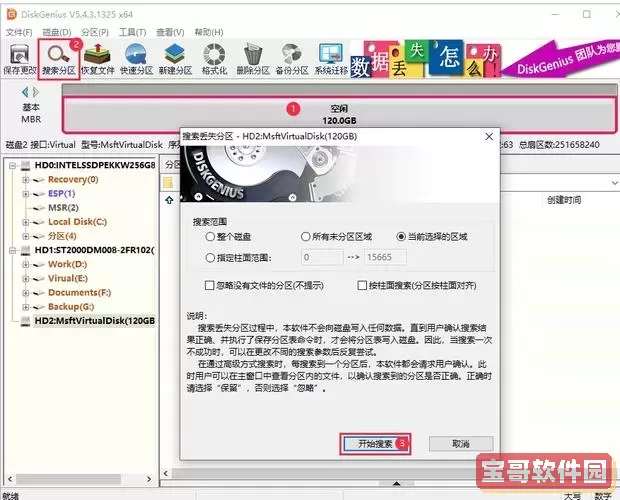Click the HD0 disk drive icon
This screenshot has height=500, width=620.
[x=25, y=165]
